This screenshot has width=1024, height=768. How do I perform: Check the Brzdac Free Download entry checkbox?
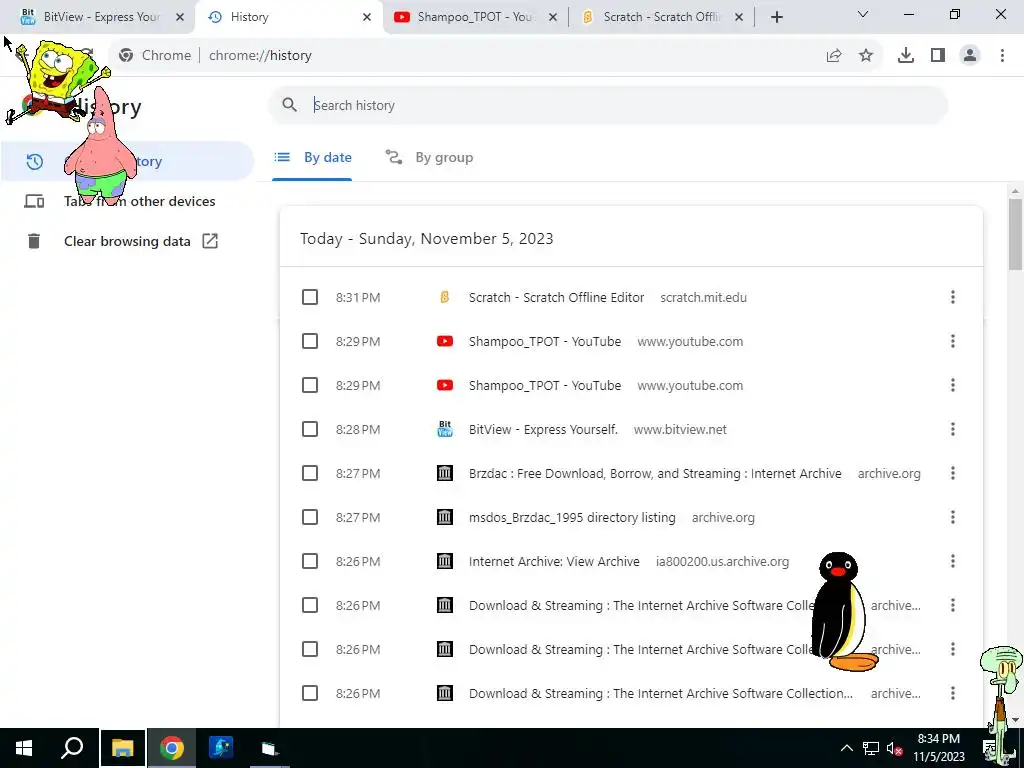tap(310, 473)
